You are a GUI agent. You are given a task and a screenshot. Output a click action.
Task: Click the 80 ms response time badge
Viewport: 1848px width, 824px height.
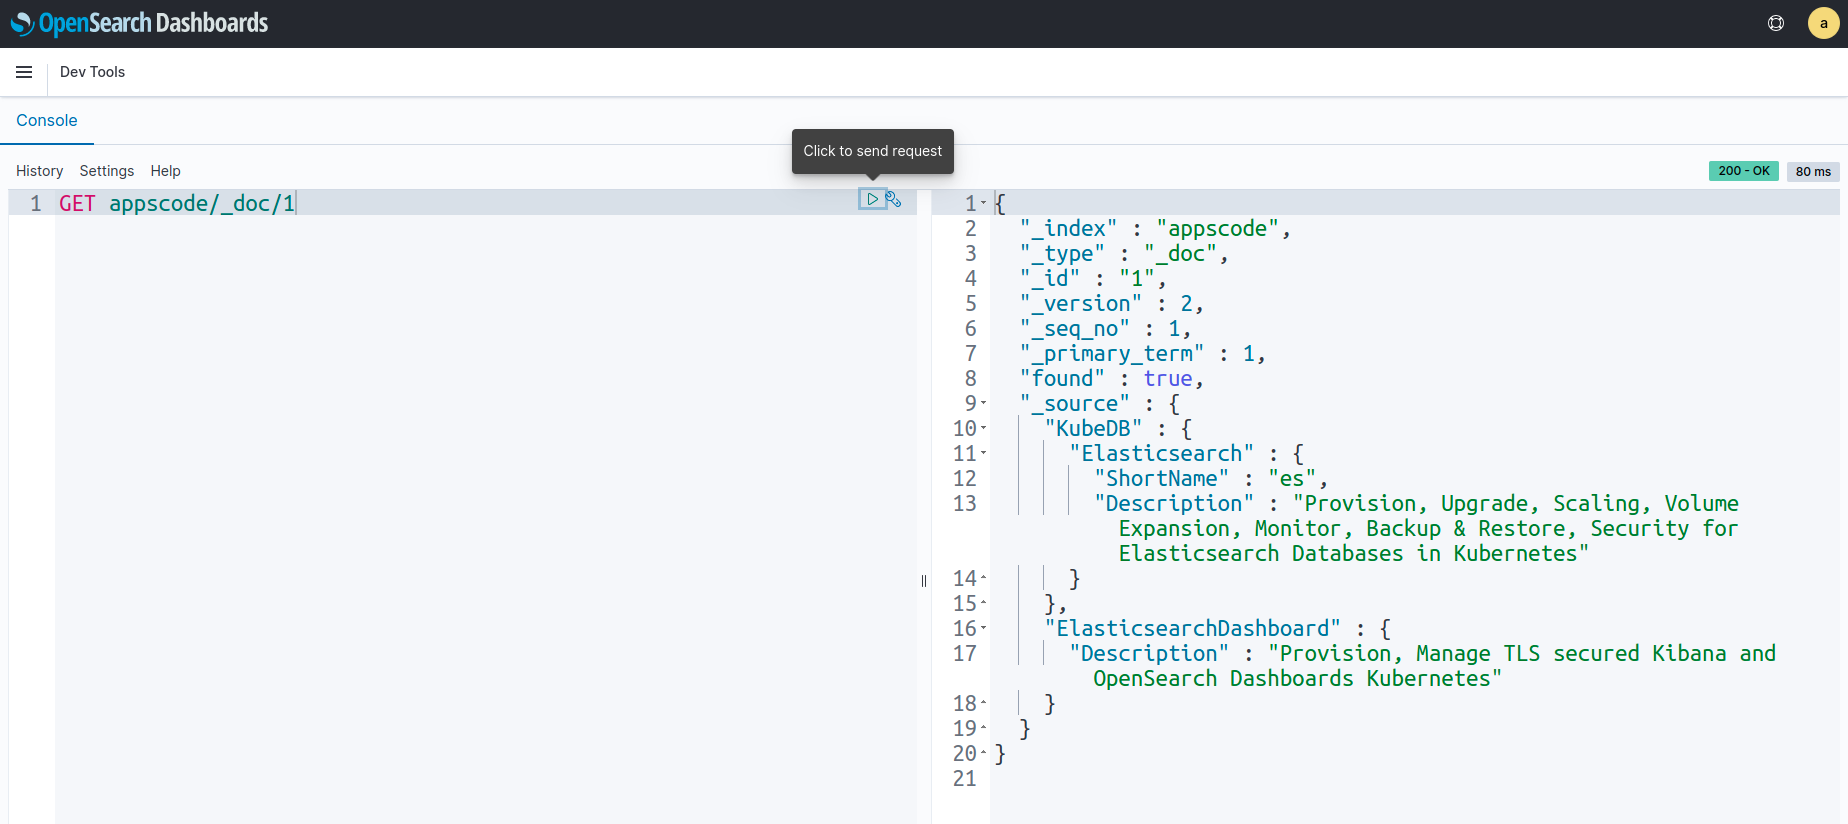click(1812, 171)
